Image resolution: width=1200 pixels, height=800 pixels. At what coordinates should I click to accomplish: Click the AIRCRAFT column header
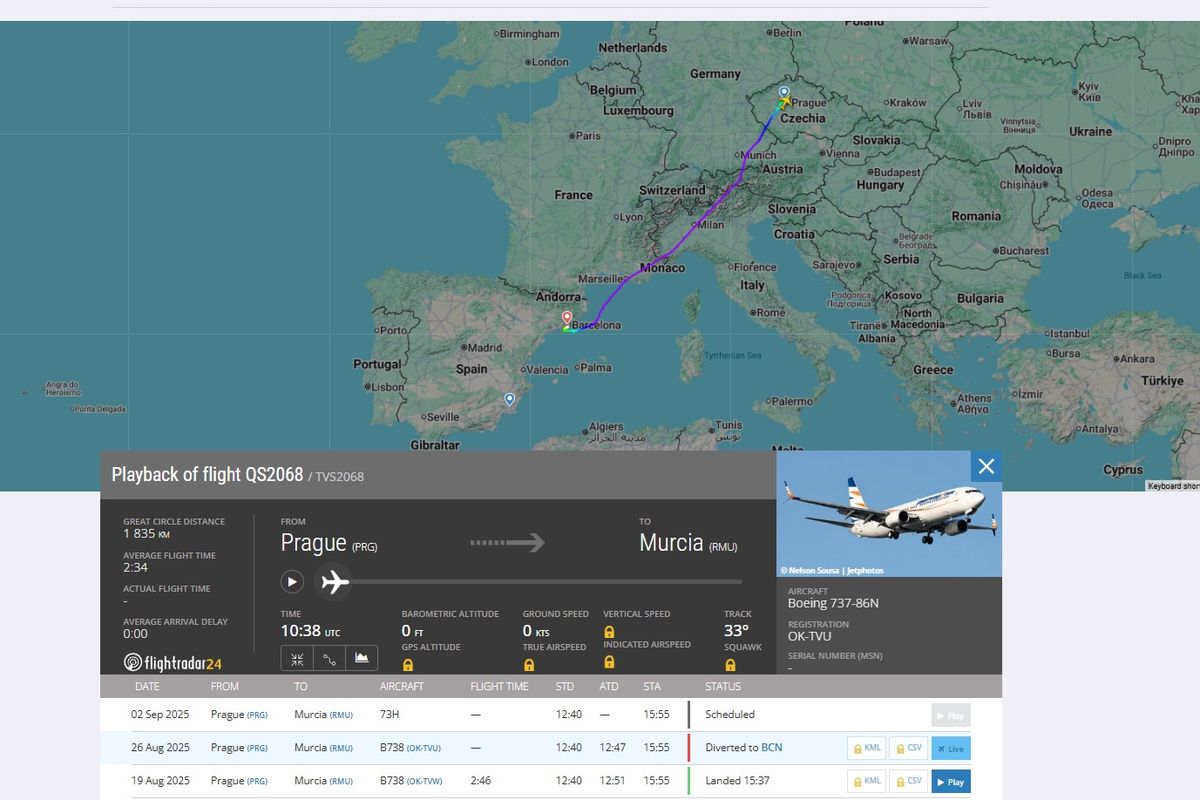coord(402,687)
